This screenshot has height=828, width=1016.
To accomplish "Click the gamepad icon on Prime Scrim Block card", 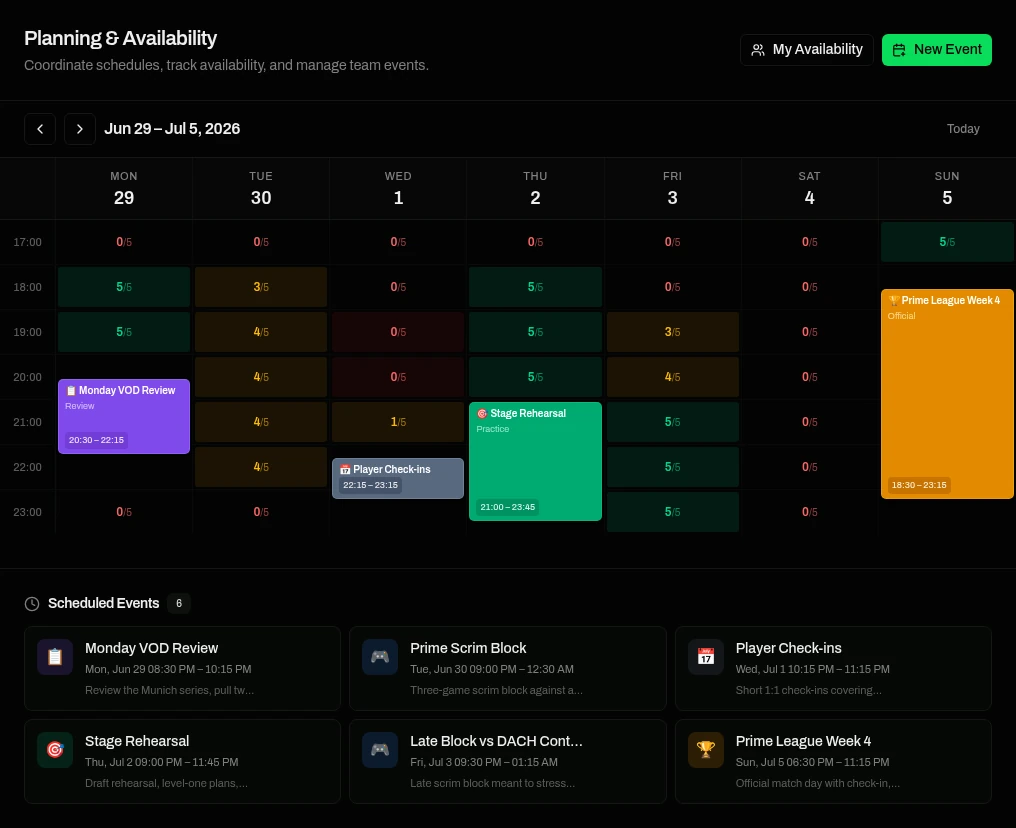I will [380, 657].
